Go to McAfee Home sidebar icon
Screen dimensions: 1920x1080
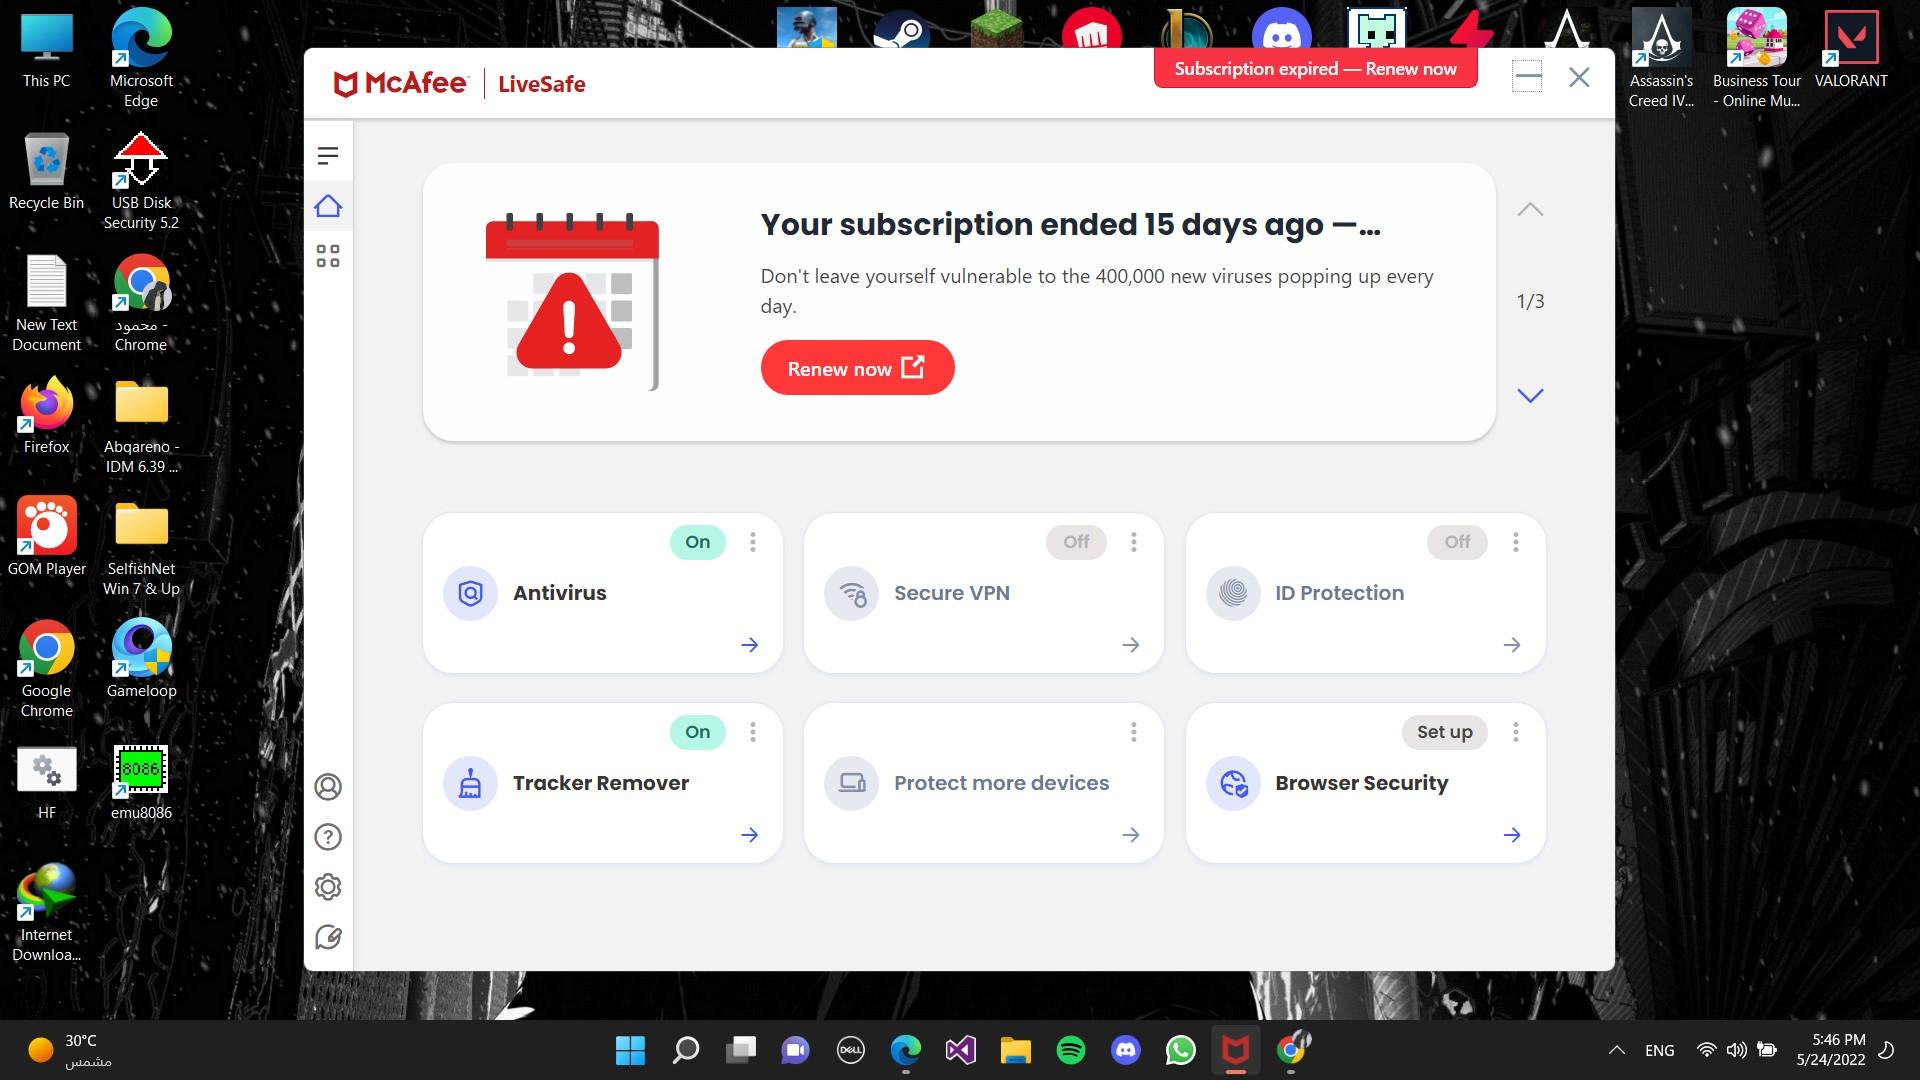(328, 206)
